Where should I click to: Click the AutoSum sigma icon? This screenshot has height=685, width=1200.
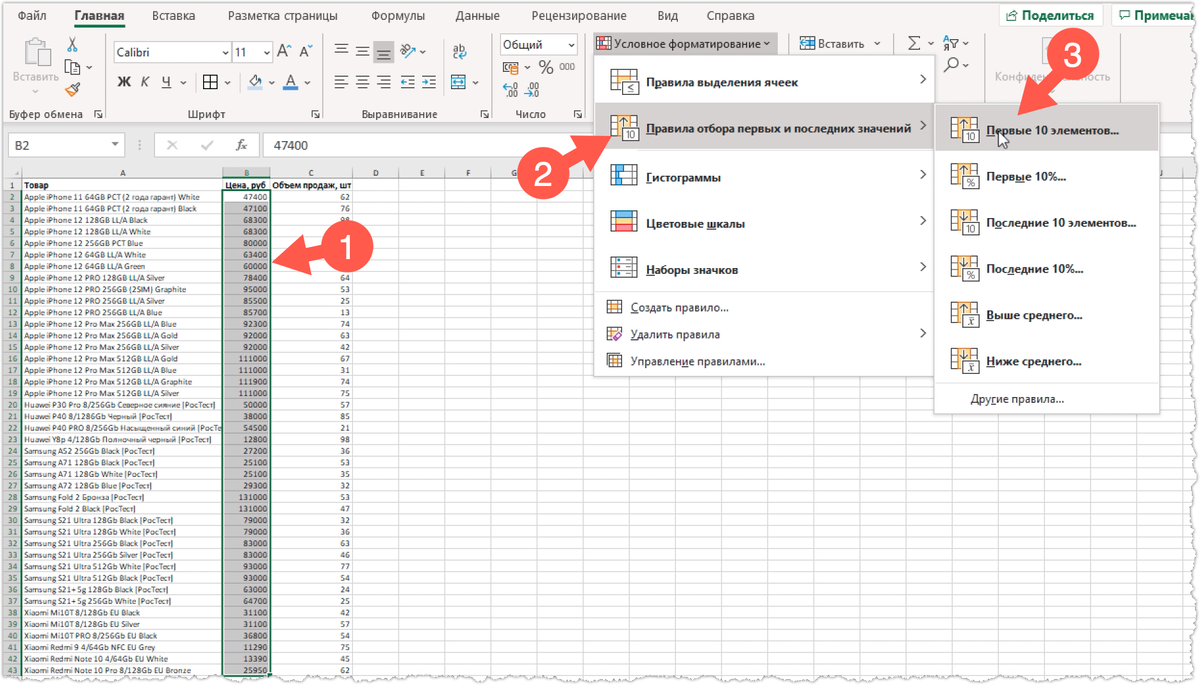(x=914, y=44)
